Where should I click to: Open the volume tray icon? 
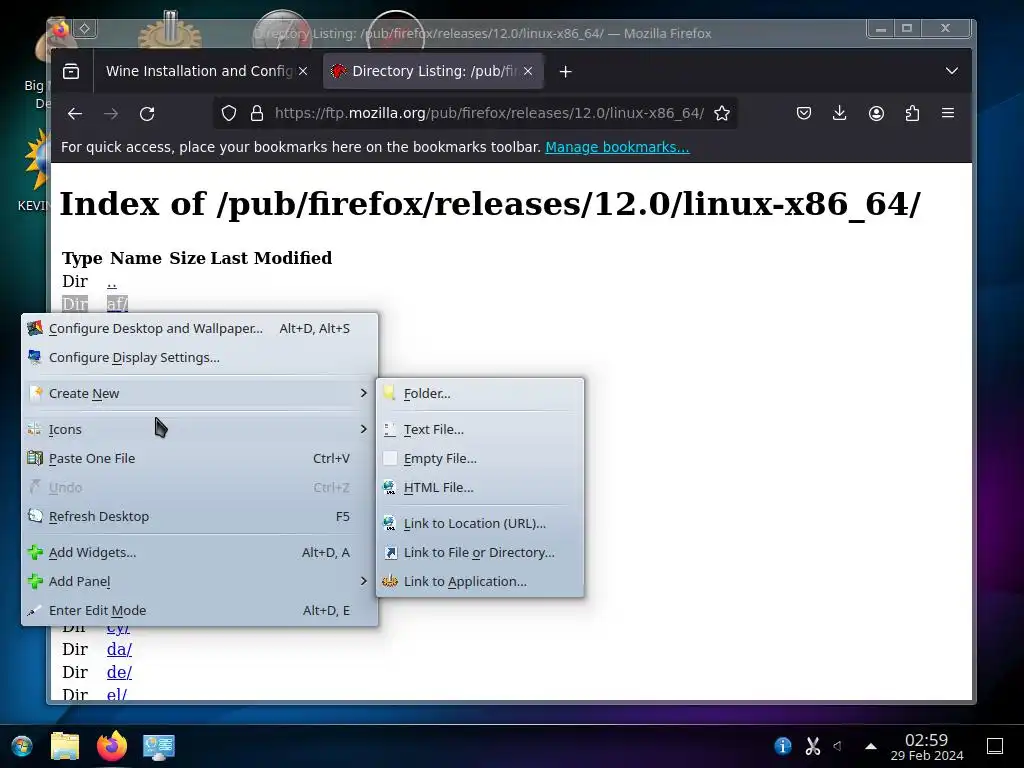click(838, 746)
